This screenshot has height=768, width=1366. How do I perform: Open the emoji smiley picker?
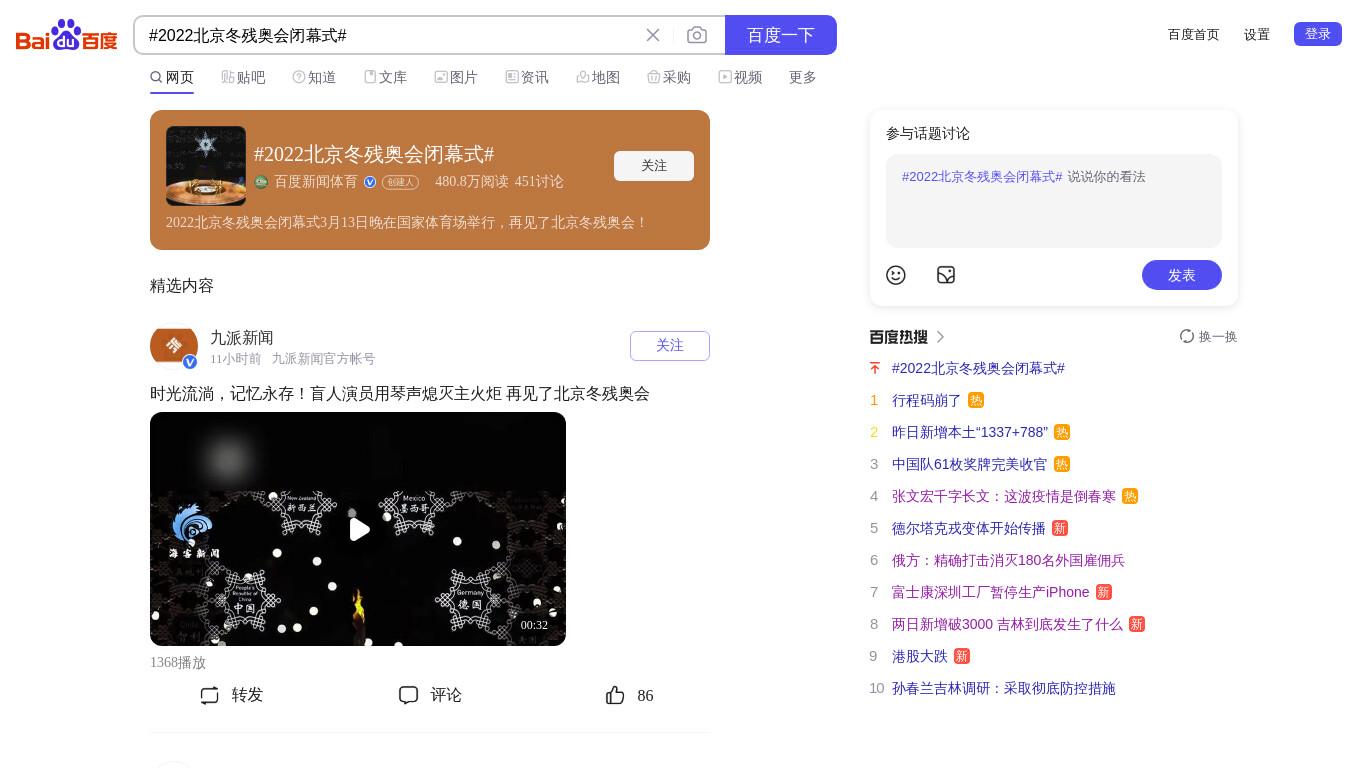(896, 275)
